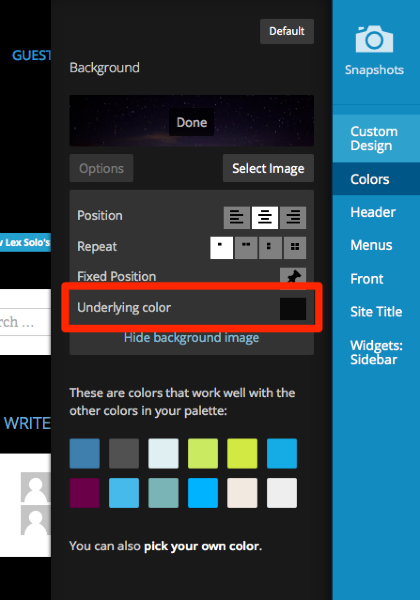This screenshot has width=420, height=600.
Task: Click the Repeat label
Action: pyautogui.click(x=97, y=247)
